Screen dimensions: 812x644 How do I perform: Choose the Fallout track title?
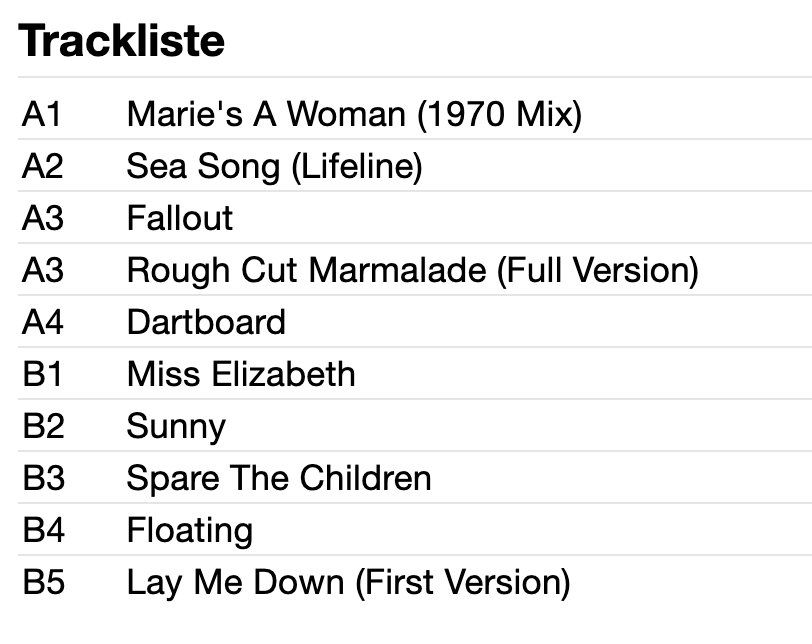click(x=180, y=218)
